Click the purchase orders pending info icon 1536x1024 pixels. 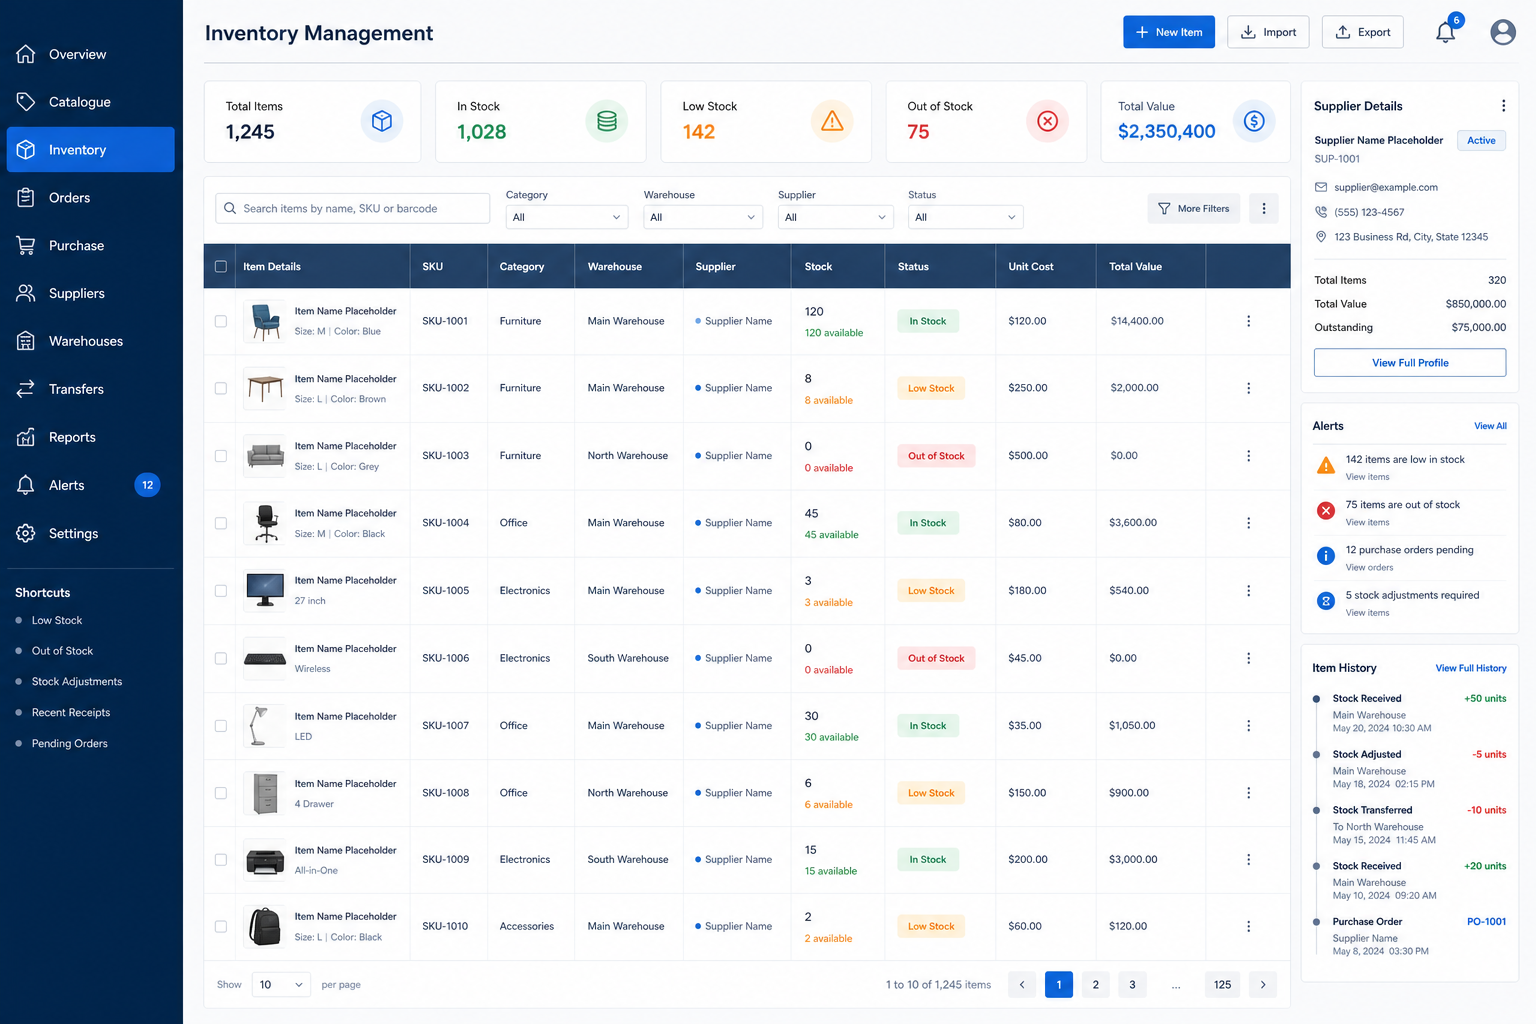[1326, 556]
